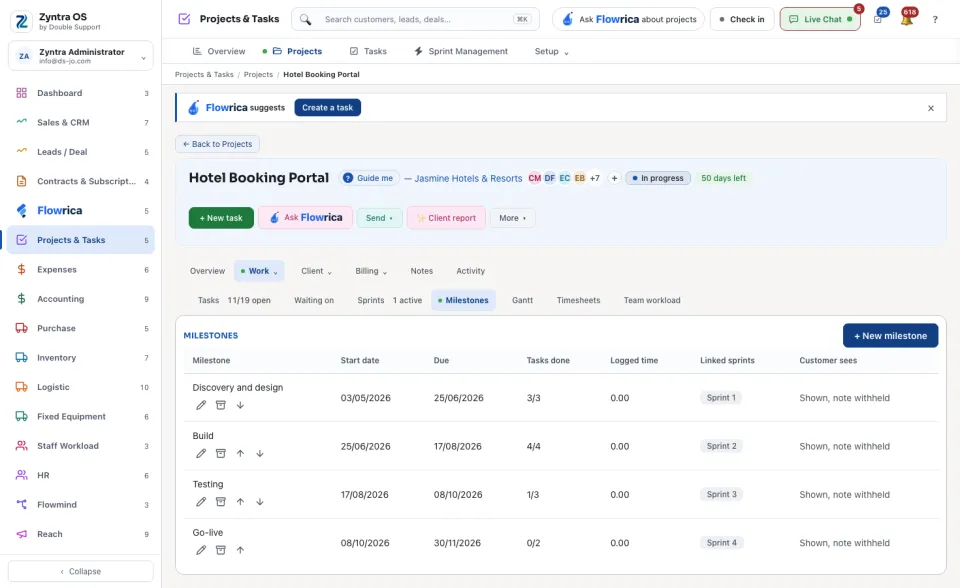This screenshot has width=960, height=588.
Task: Click the Sprint 4 linked sprint chip
Action: click(721, 543)
